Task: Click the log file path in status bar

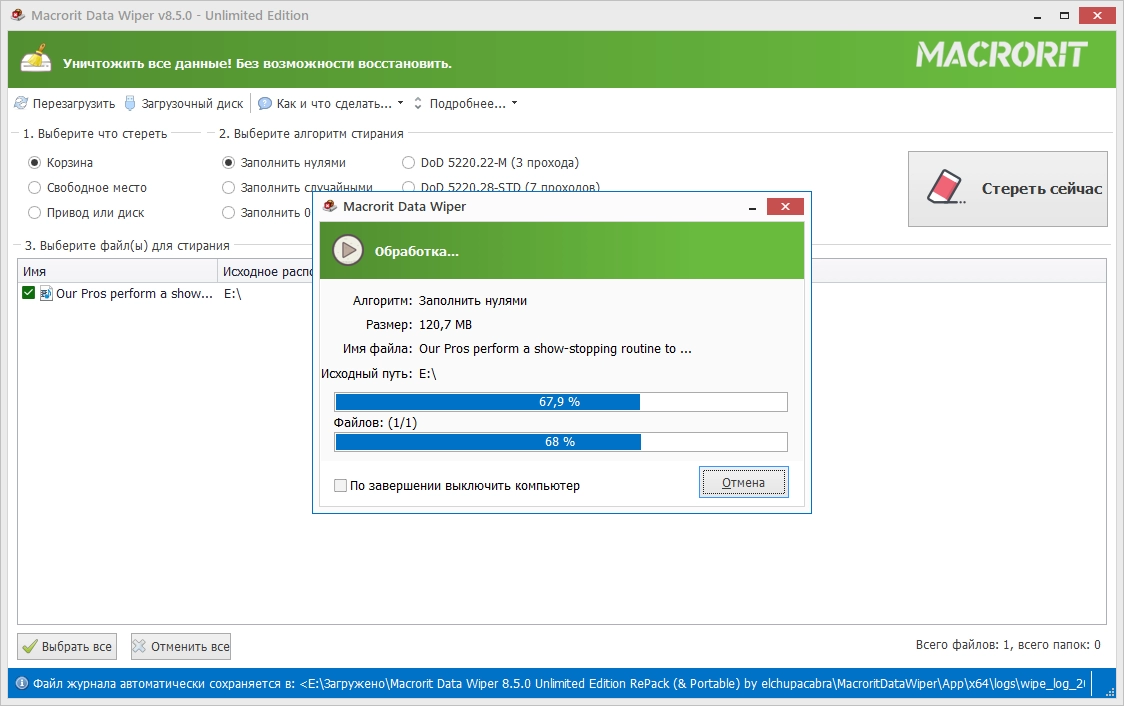Action: pos(692,684)
